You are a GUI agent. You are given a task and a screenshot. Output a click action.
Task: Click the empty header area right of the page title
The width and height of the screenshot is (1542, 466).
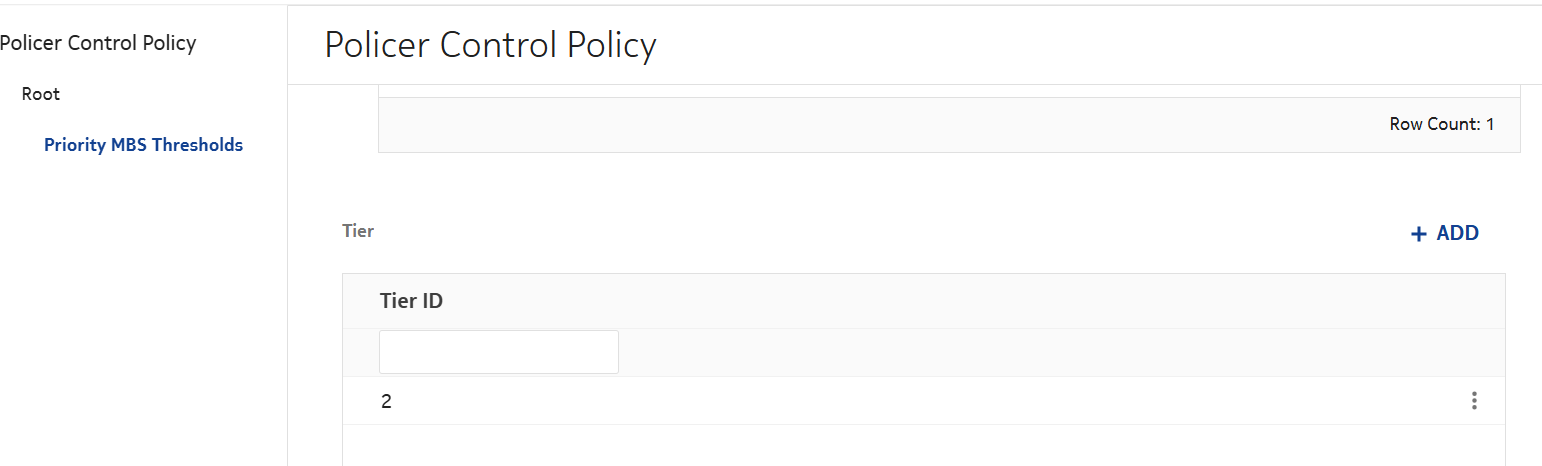[x=1100, y=46]
